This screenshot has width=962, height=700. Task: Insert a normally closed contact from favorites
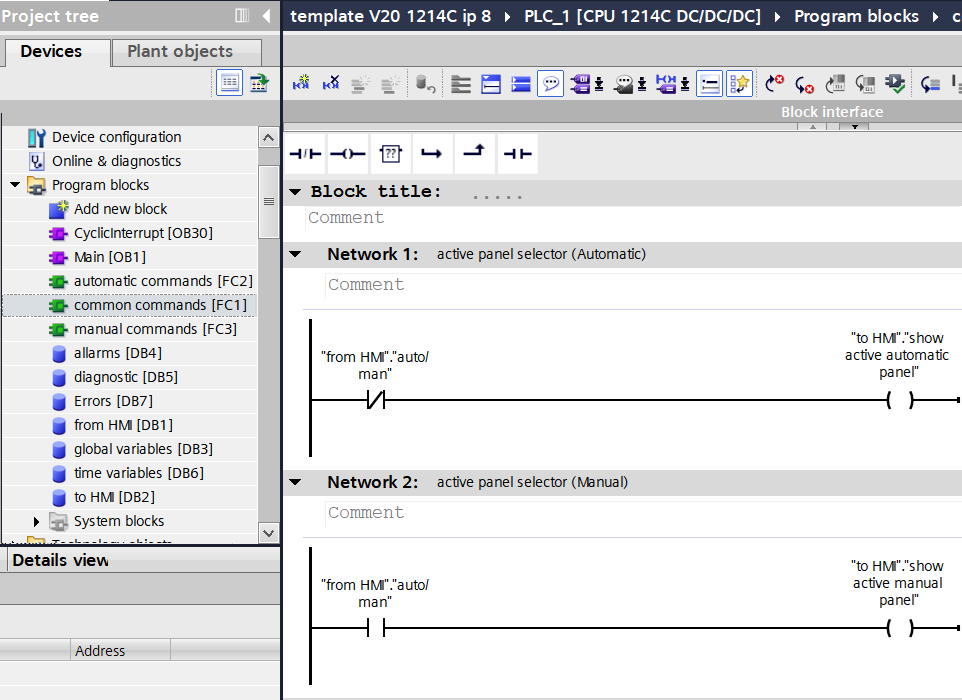tap(305, 154)
